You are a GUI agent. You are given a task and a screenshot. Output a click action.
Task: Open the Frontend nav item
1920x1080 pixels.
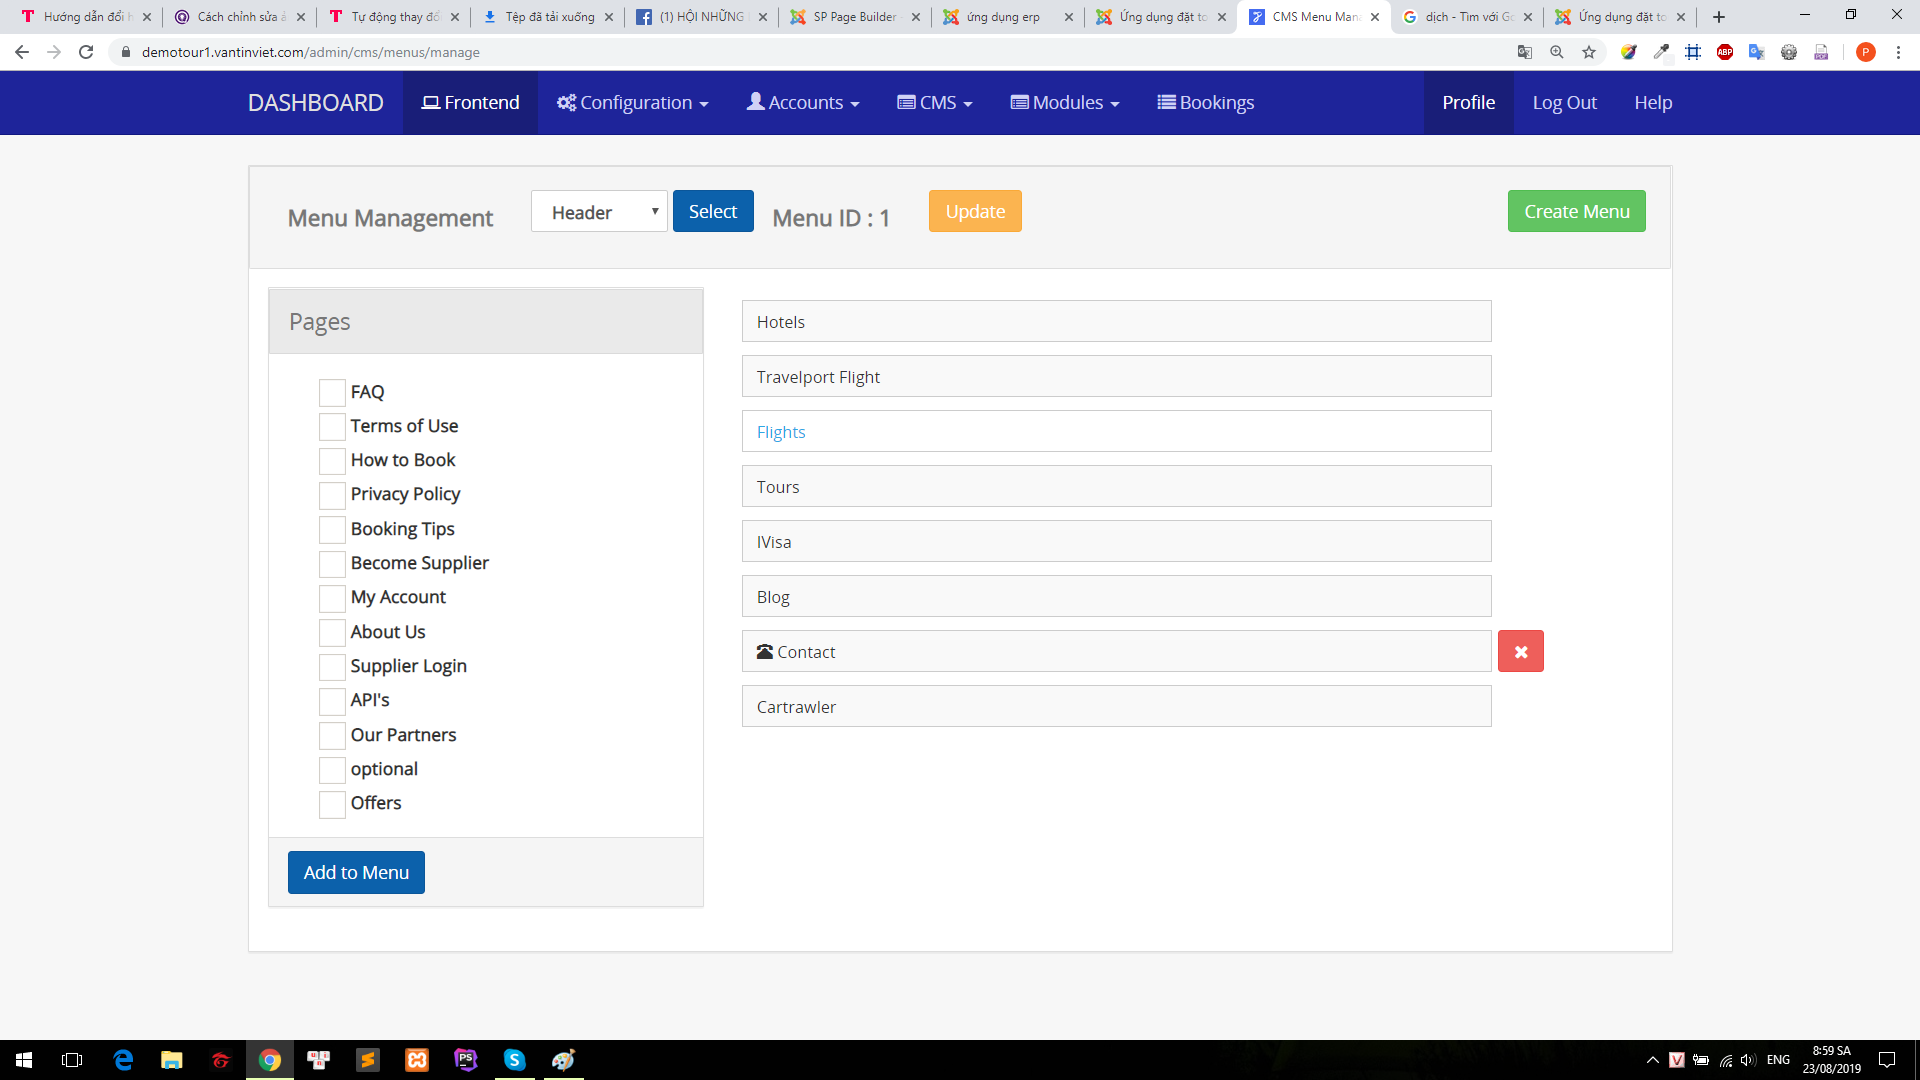point(470,103)
